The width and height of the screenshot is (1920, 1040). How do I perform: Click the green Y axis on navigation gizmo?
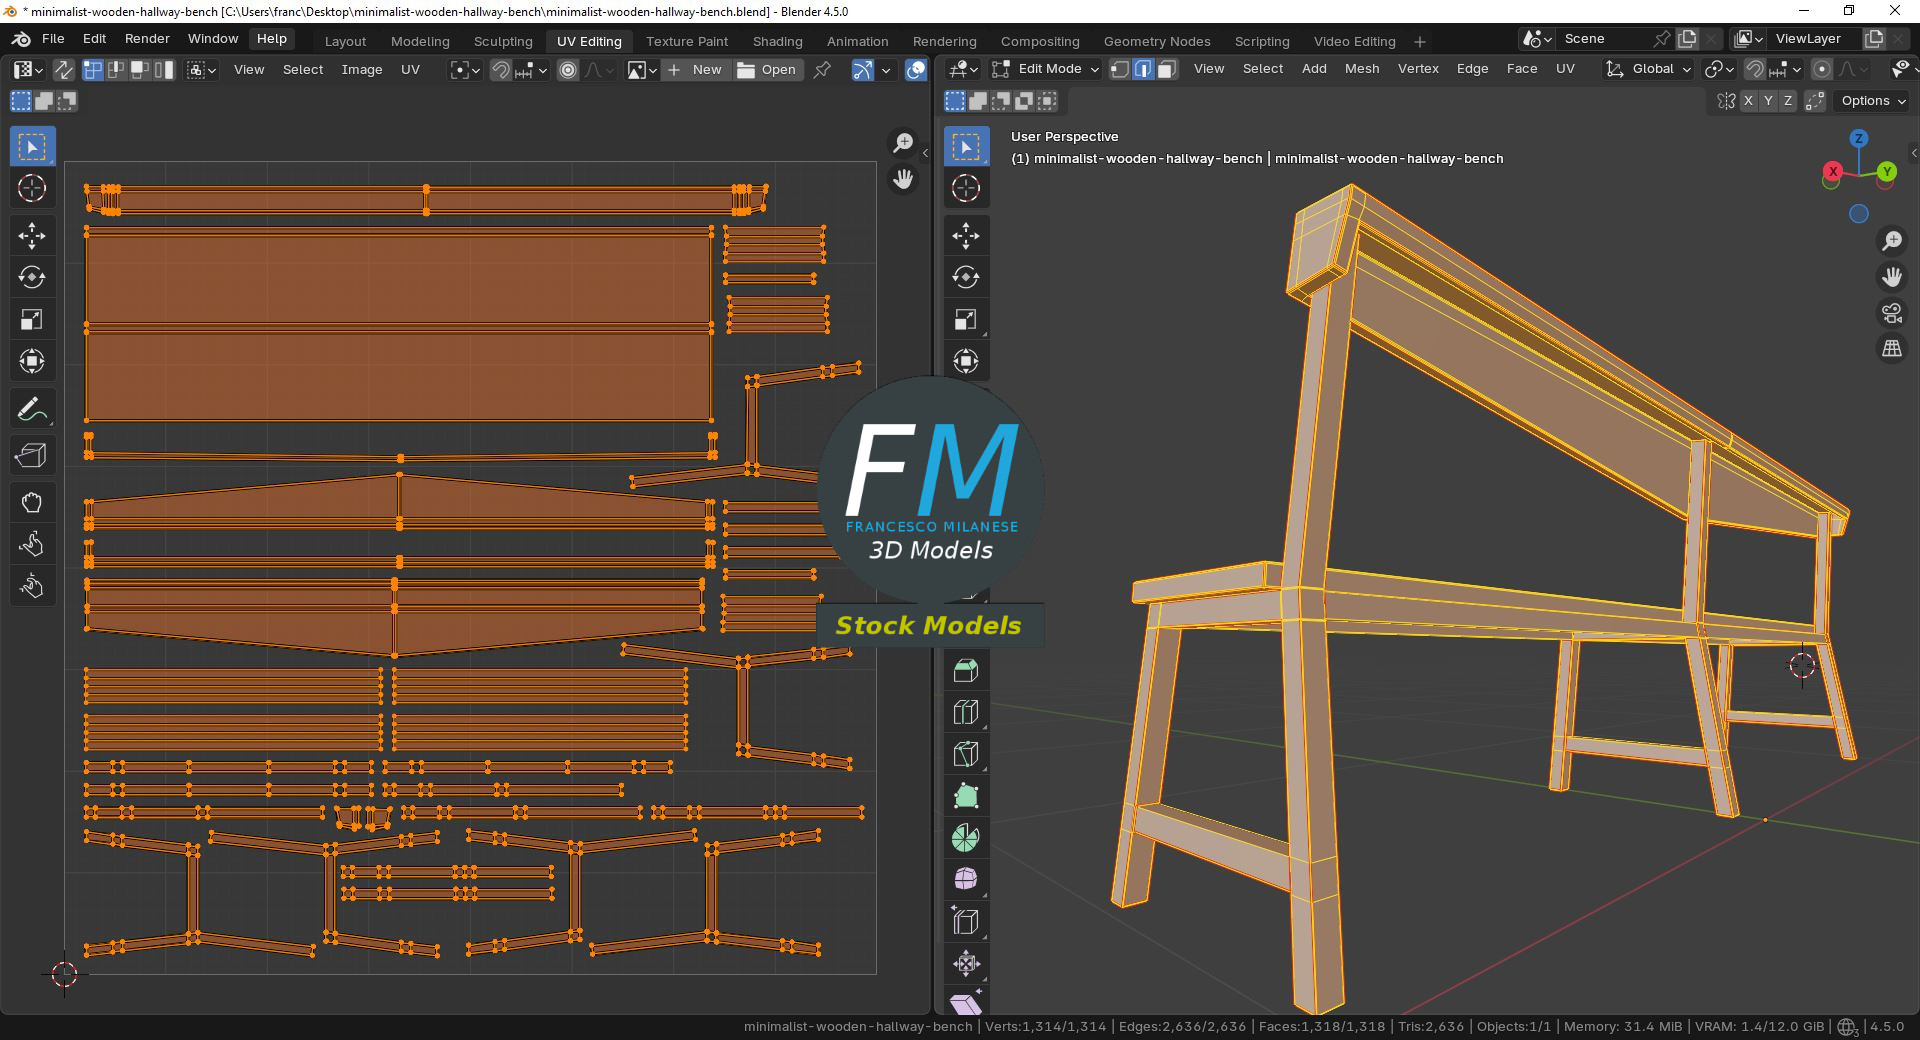(x=1886, y=172)
